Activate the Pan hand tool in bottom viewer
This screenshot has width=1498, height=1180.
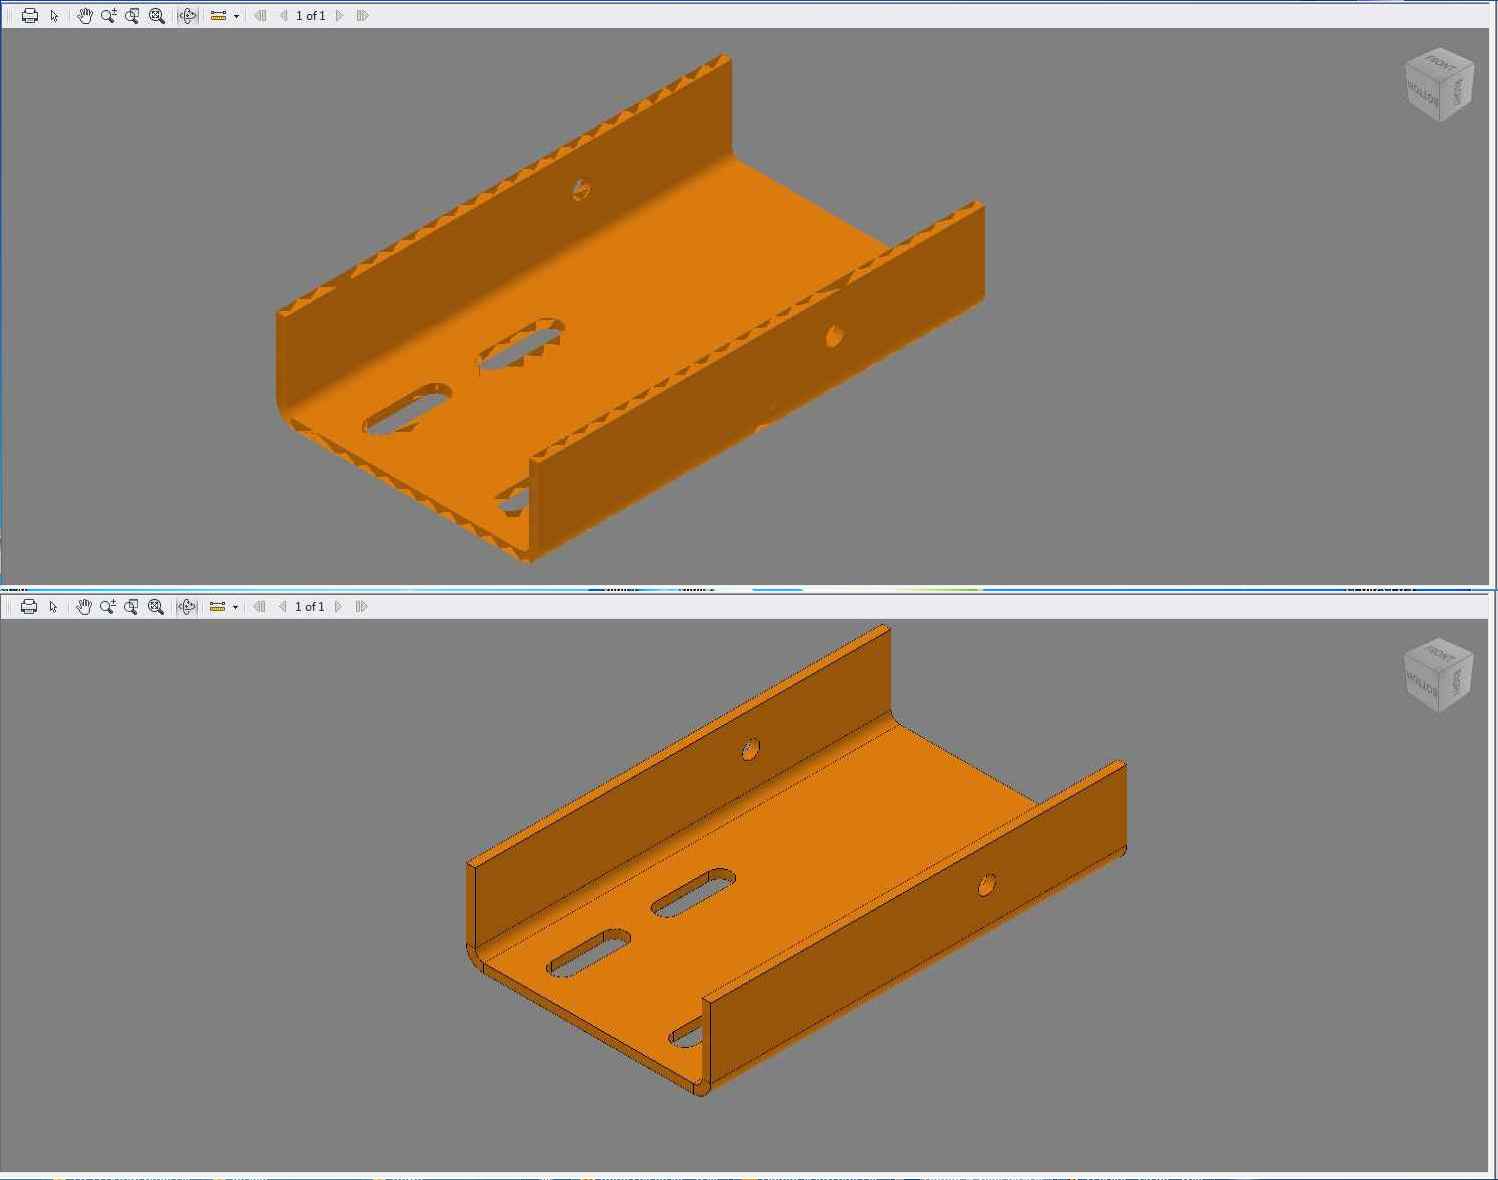(x=83, y=607)
